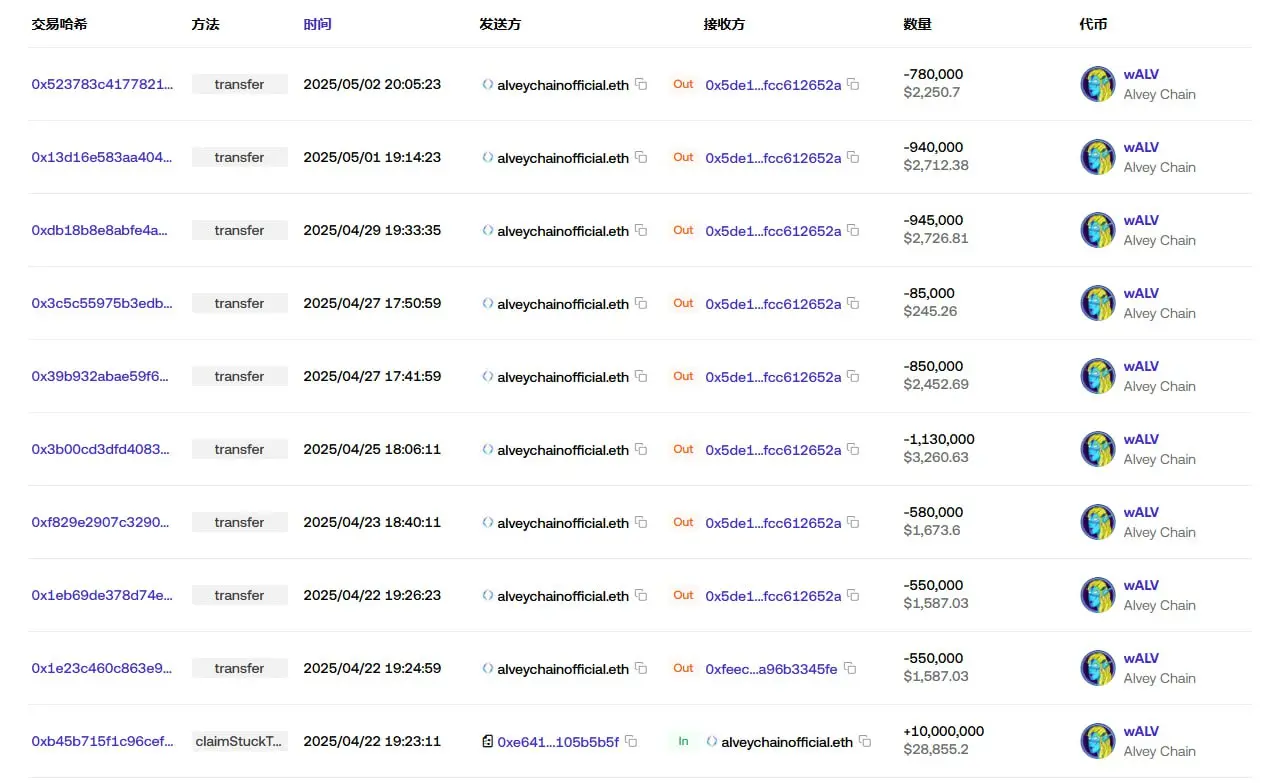Screen dimensions: 1280x783
Task: Copy sender address in the 2025/04/25 row
Action: point(641,450)
